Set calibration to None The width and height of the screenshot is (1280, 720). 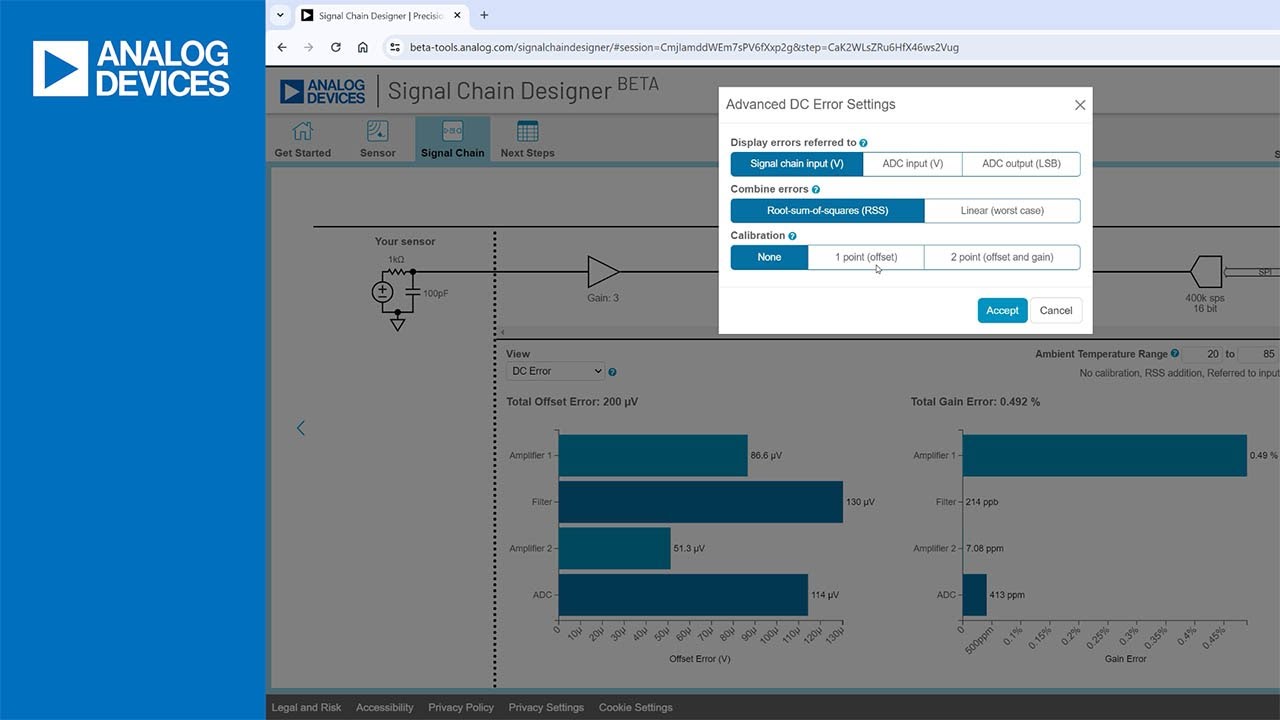[769, 257]
